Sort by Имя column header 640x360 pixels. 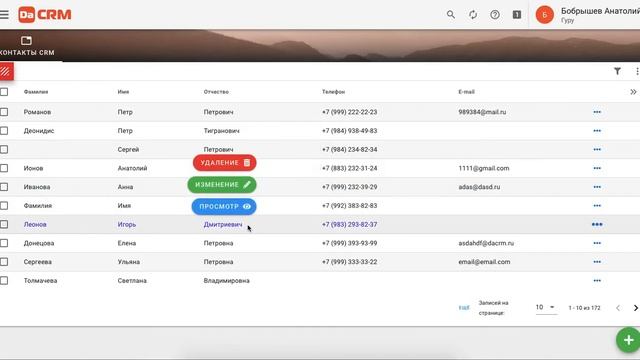click(x=123, y=92)
